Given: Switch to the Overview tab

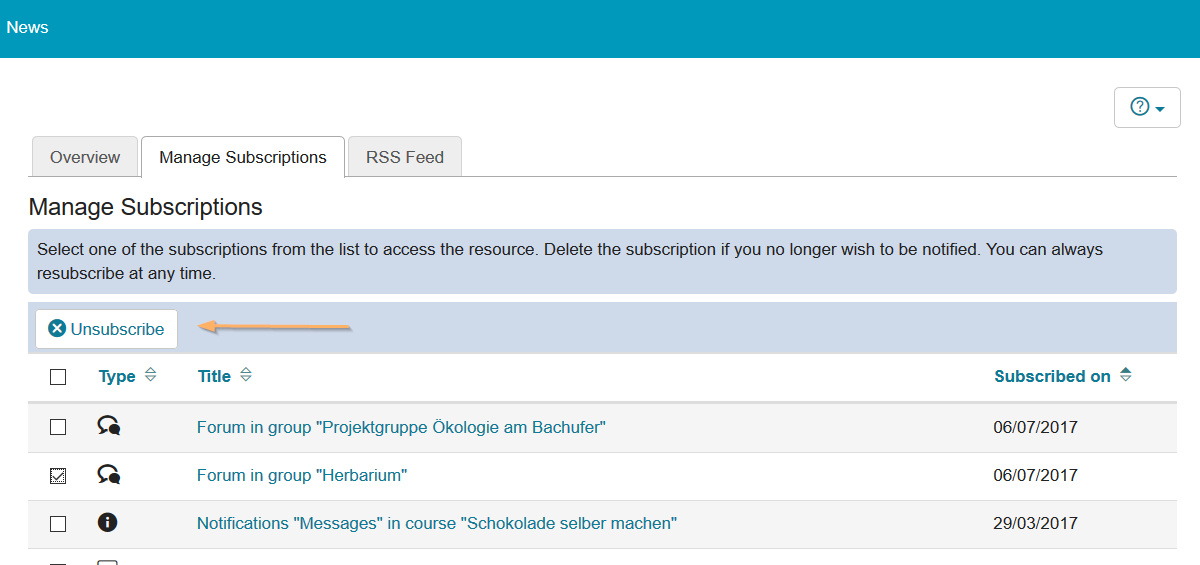Looking at the screenshot, I should pyautogui.click(x=85, y=157).
